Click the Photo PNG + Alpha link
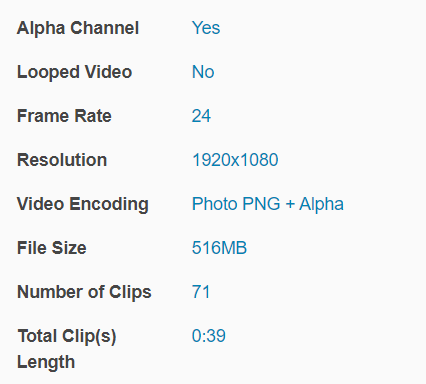This screenshot has height=384, width=426. click(268, 204)
